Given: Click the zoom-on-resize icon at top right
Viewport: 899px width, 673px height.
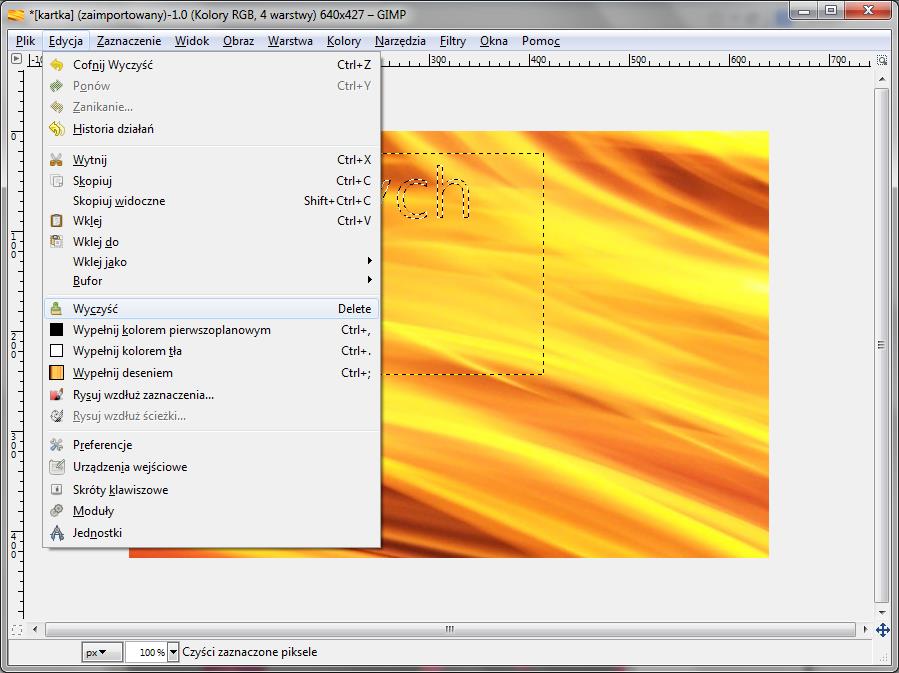Looking at the screenshot, I should click(882, 60).
